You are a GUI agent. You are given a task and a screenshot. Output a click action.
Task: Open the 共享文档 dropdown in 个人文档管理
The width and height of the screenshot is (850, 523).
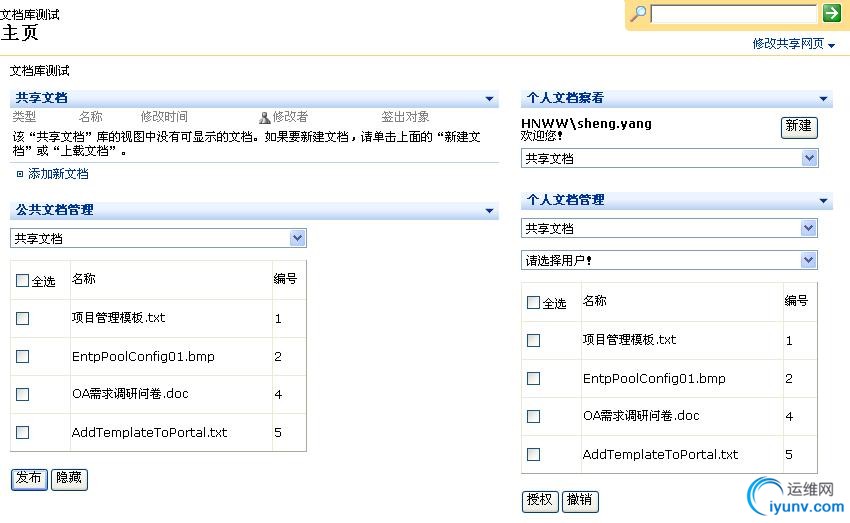point(669,228)
